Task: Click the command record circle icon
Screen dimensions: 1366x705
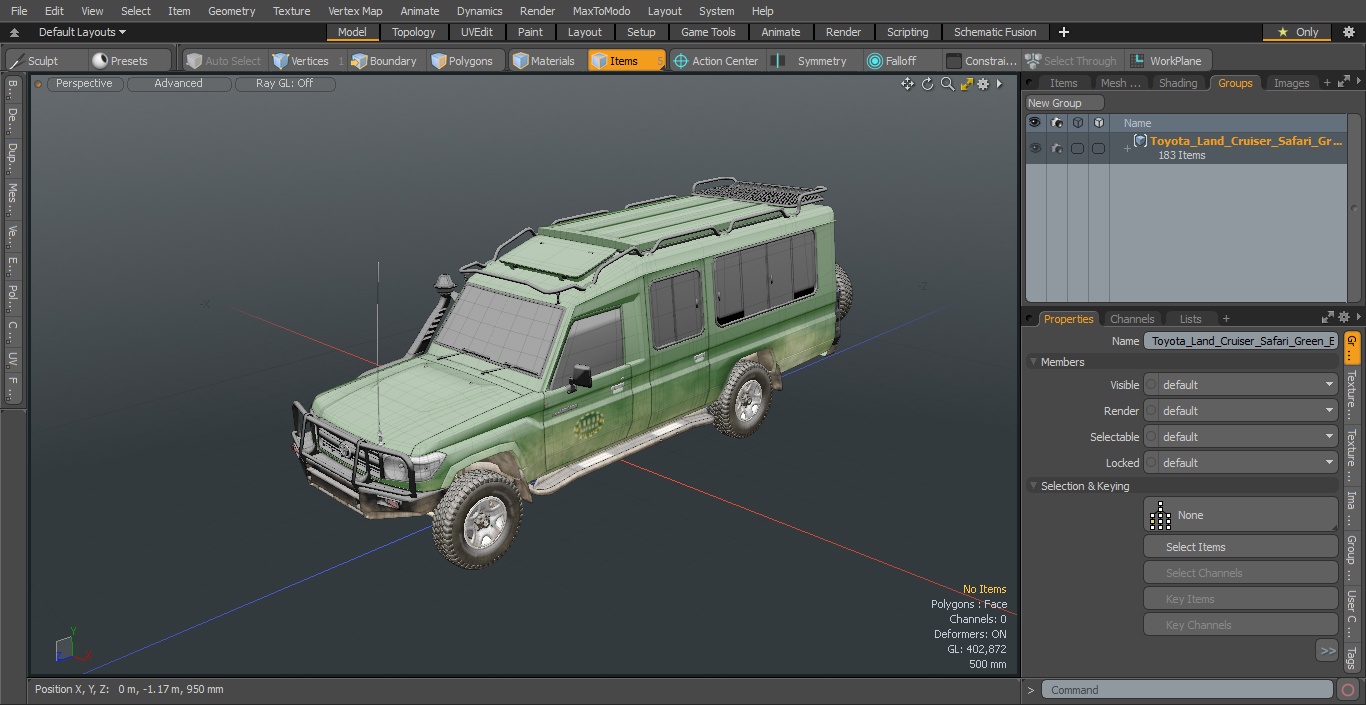Action: [1347, 690]
